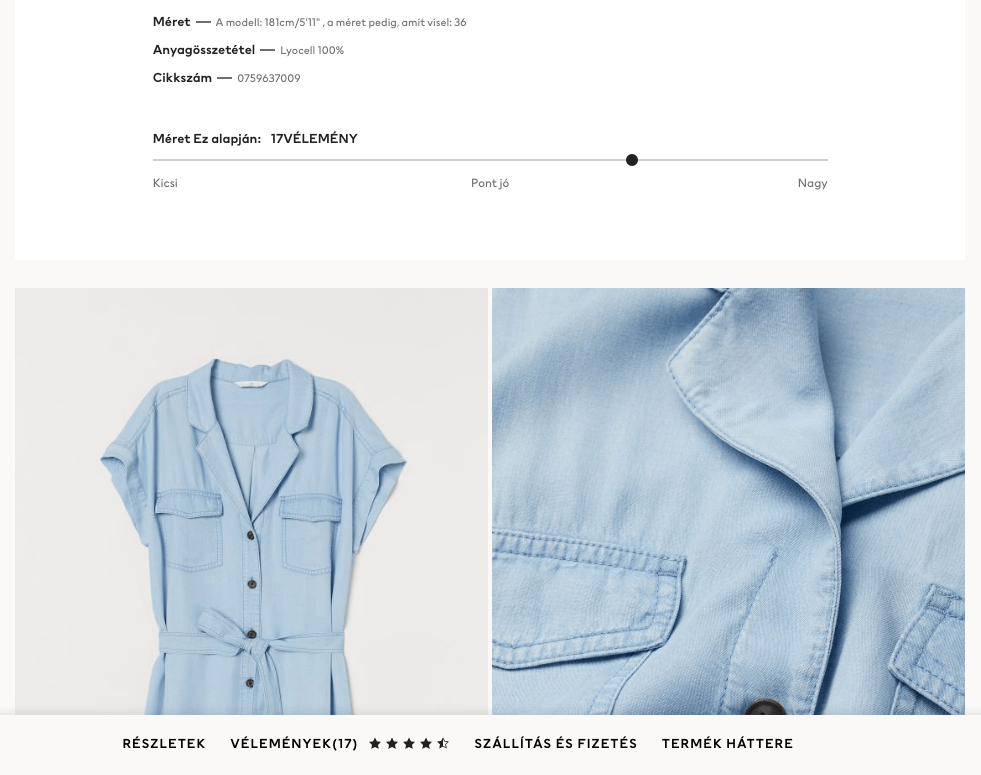Open the full blue dress product photo
Screen dimensions: 981x775
tap(252, 501)
